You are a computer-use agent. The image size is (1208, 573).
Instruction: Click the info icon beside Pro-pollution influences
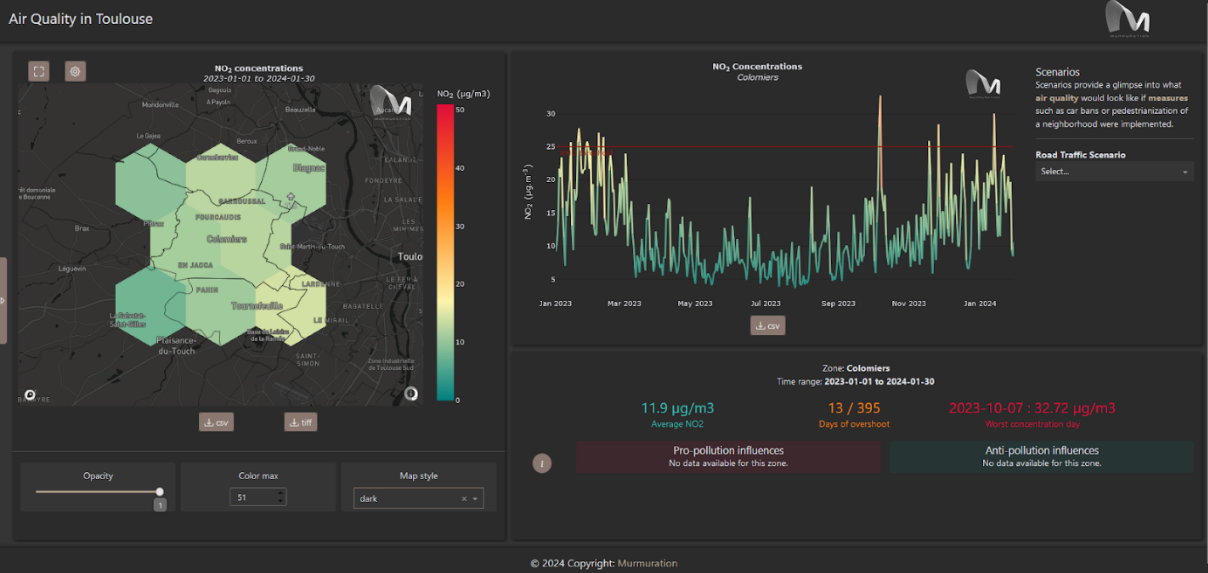(x=542, y=463)
